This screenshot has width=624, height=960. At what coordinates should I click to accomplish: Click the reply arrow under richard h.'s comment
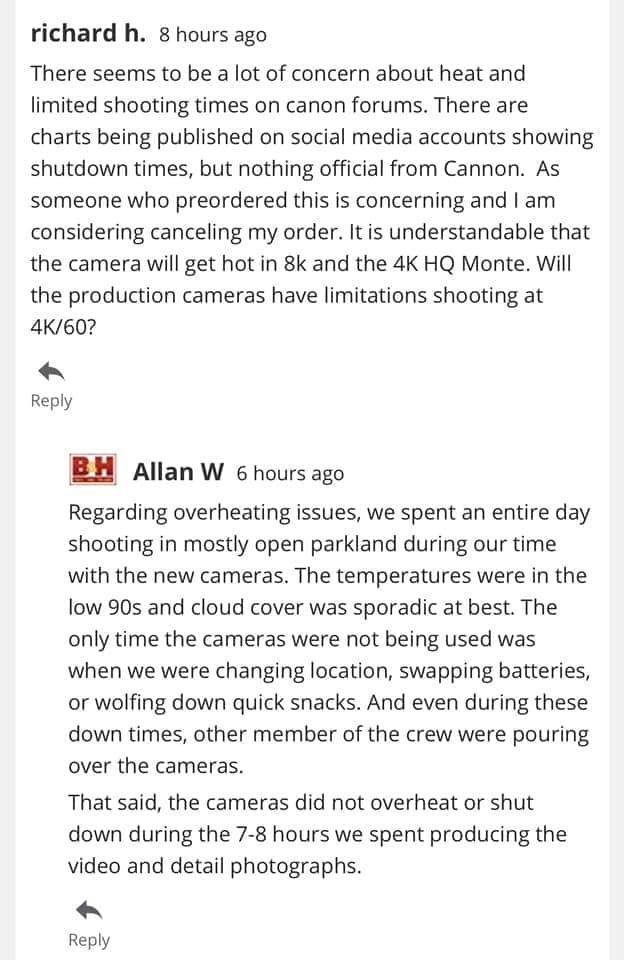(51, 371)
